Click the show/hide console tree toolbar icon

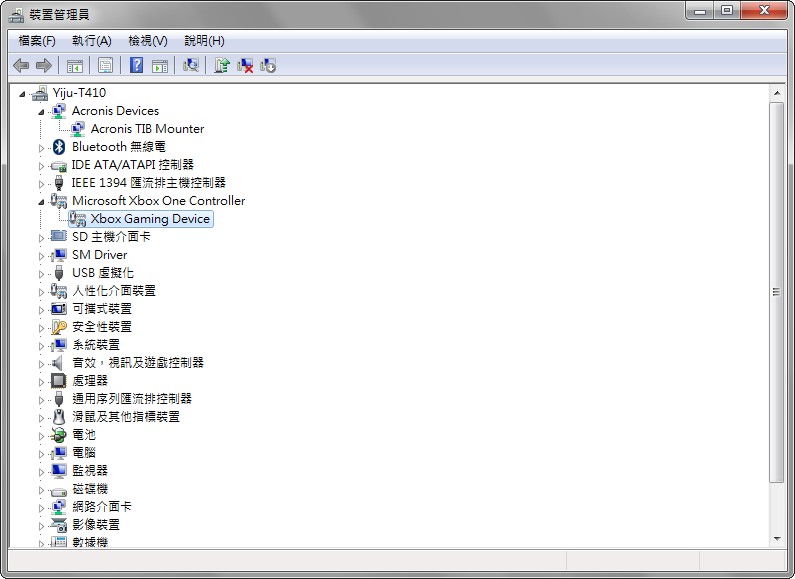(x=74, y=66)
